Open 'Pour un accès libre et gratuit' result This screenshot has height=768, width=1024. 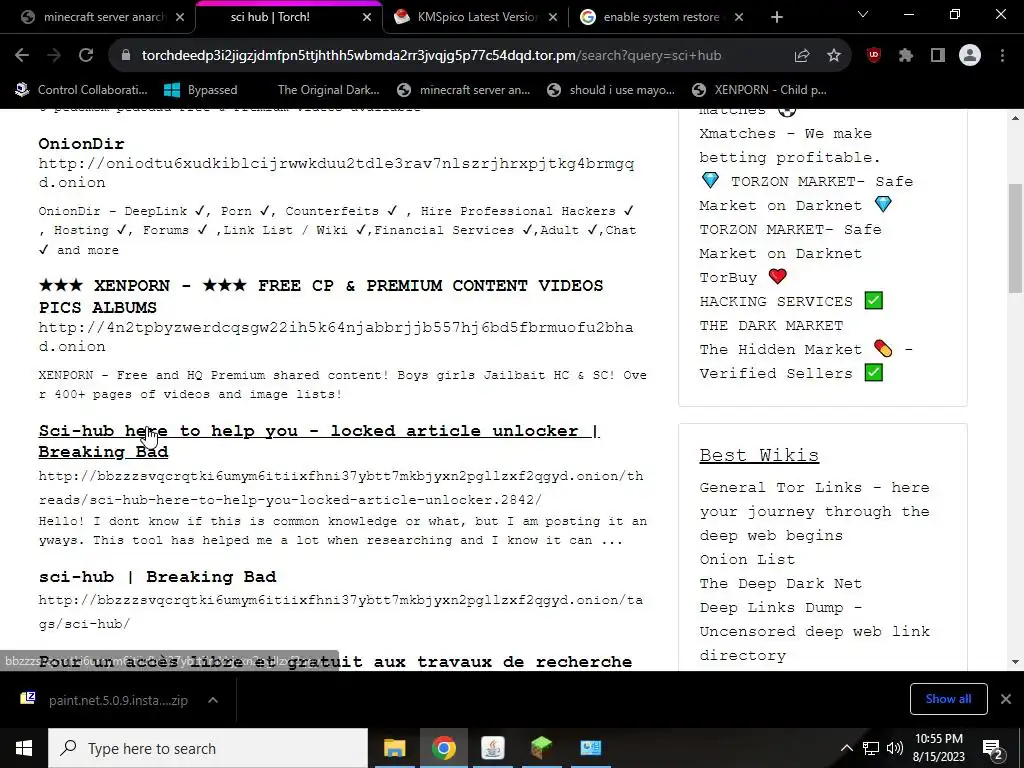(x=335, y=662)
